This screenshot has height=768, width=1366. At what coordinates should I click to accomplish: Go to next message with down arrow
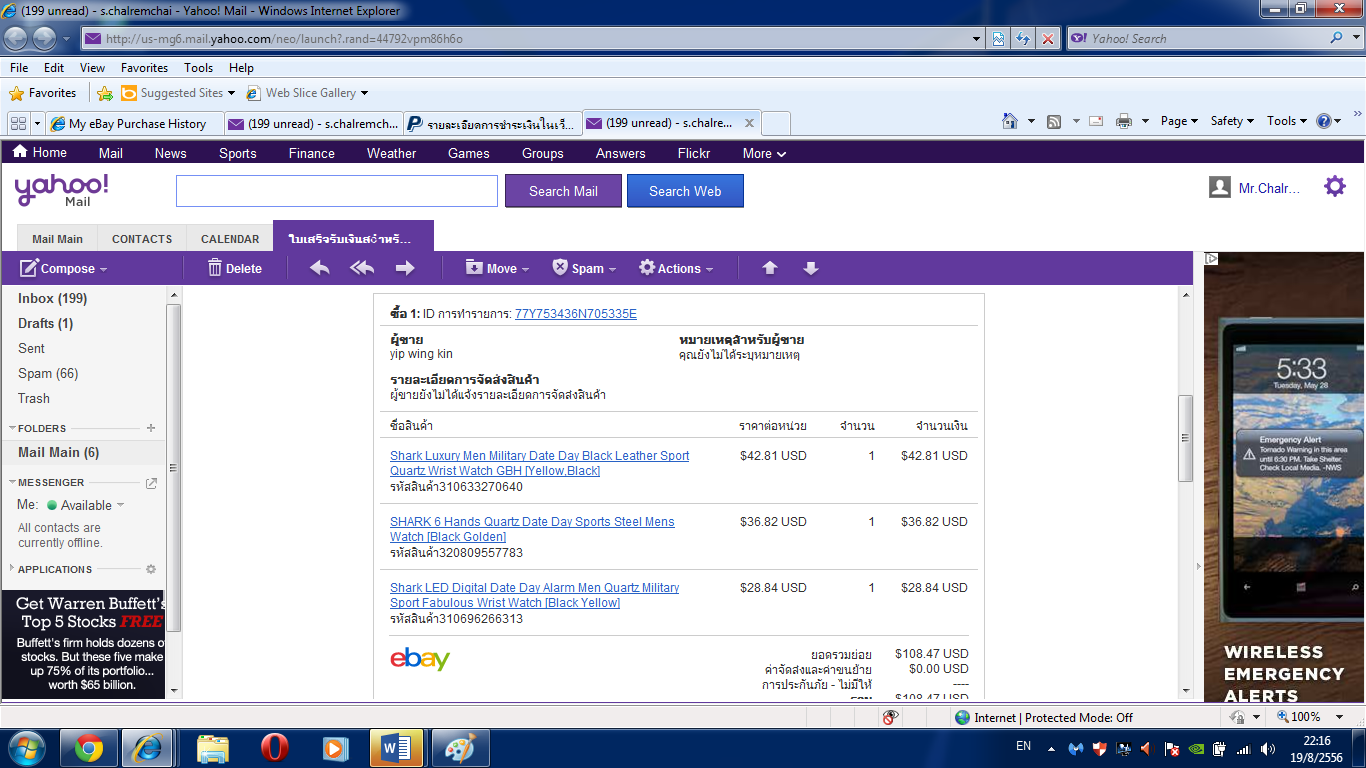click(x=811, y=268)
